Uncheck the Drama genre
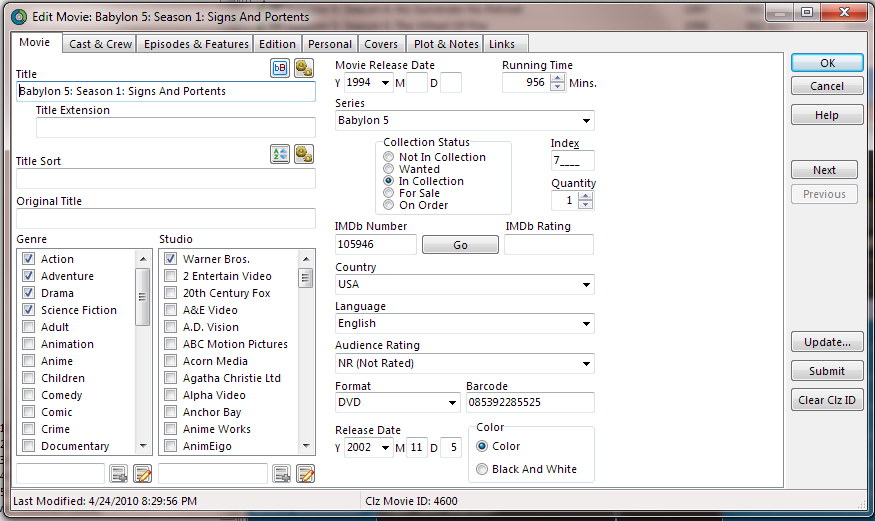The height and width of the screenshot is (521, 875). [28, 293]
